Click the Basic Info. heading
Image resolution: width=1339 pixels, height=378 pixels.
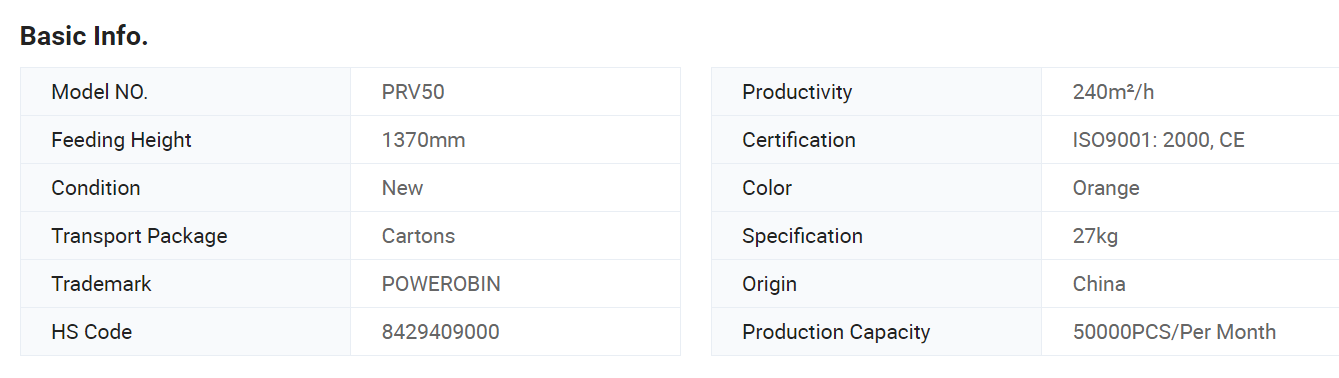(x=84, y=36)
